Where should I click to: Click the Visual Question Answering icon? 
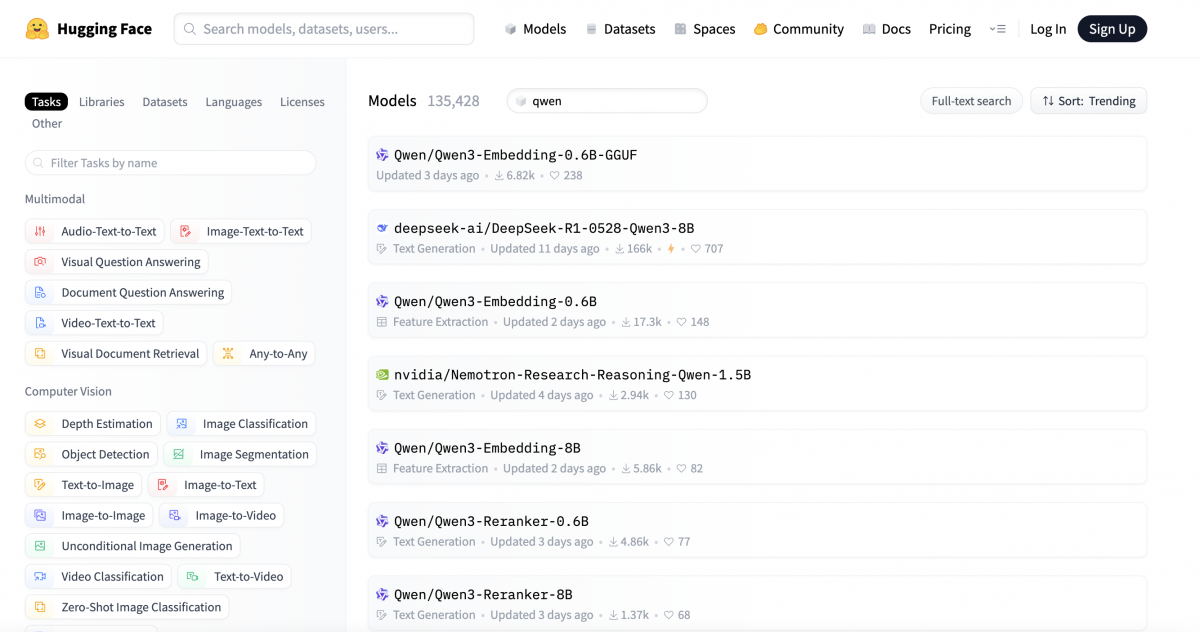pos(40,262)
